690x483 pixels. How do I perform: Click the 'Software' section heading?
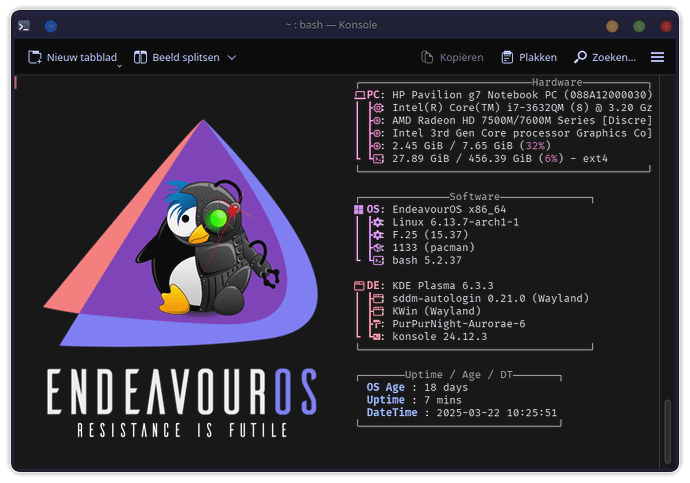point(474,197)
